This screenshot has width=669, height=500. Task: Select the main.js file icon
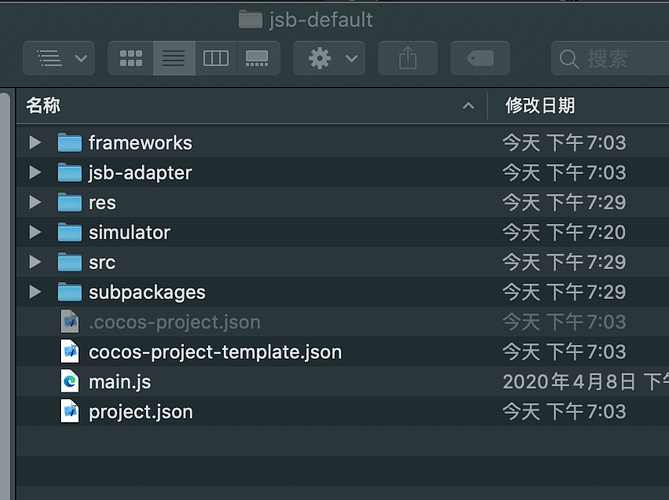[x=70, y=381]
